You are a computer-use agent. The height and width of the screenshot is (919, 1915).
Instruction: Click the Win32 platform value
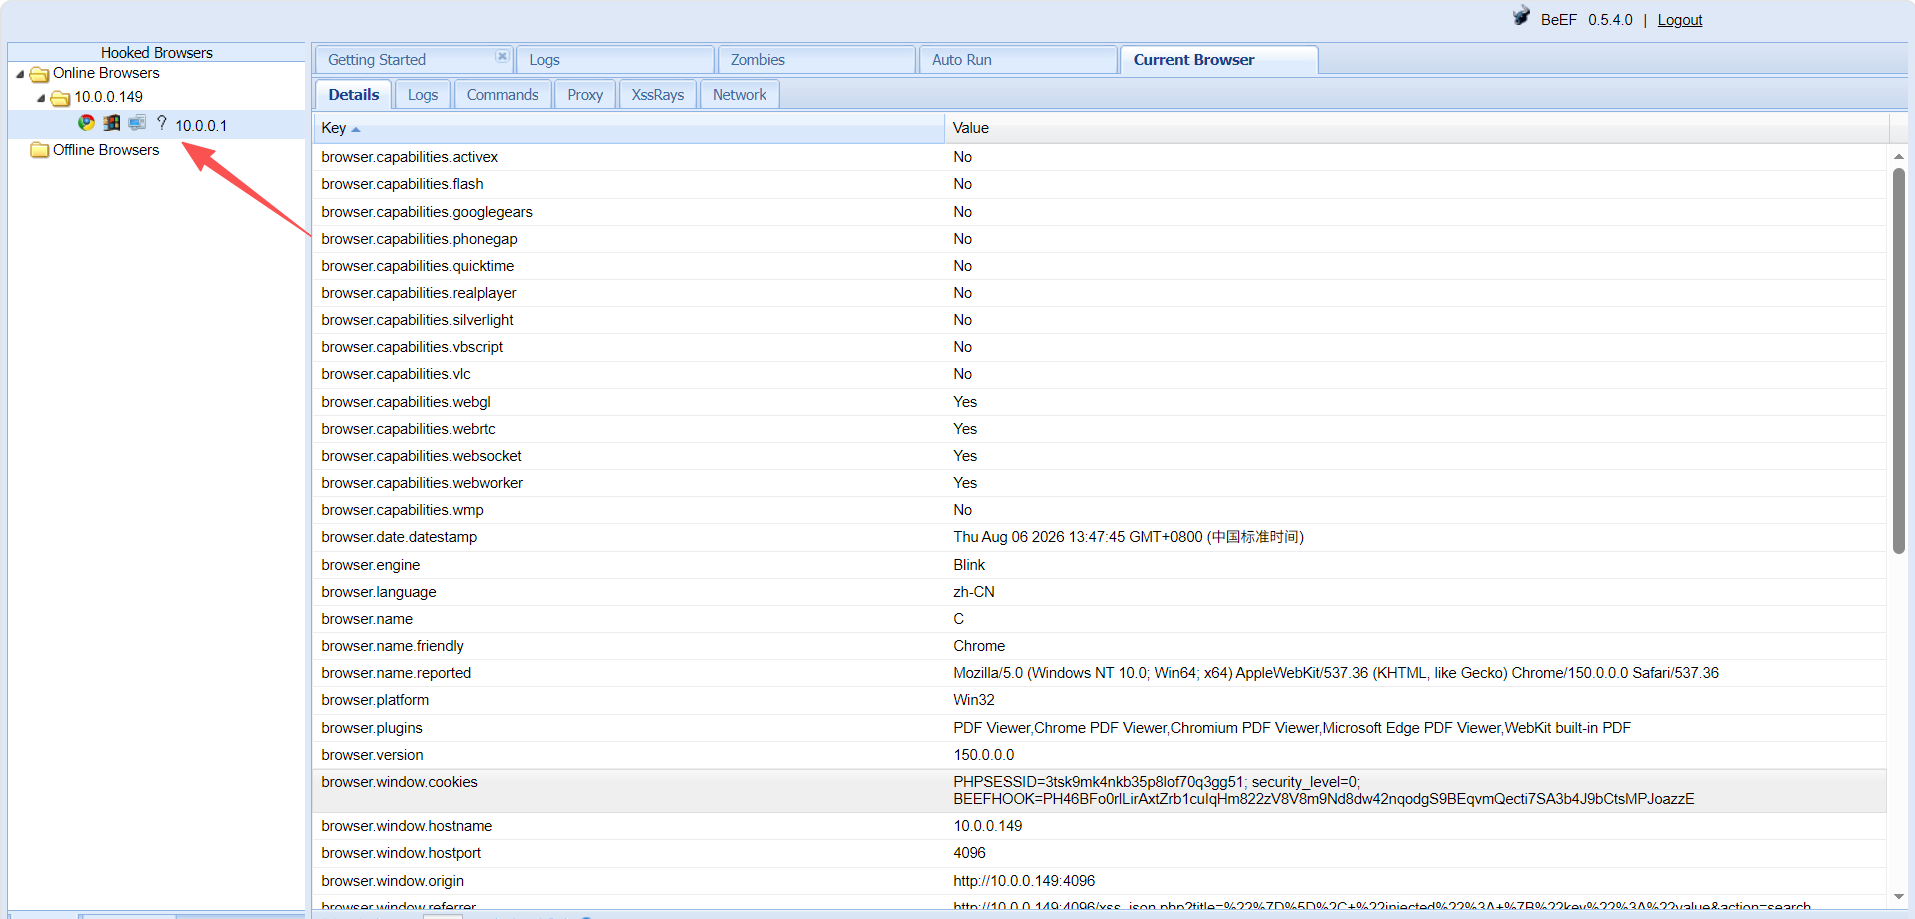click(974, 700)
